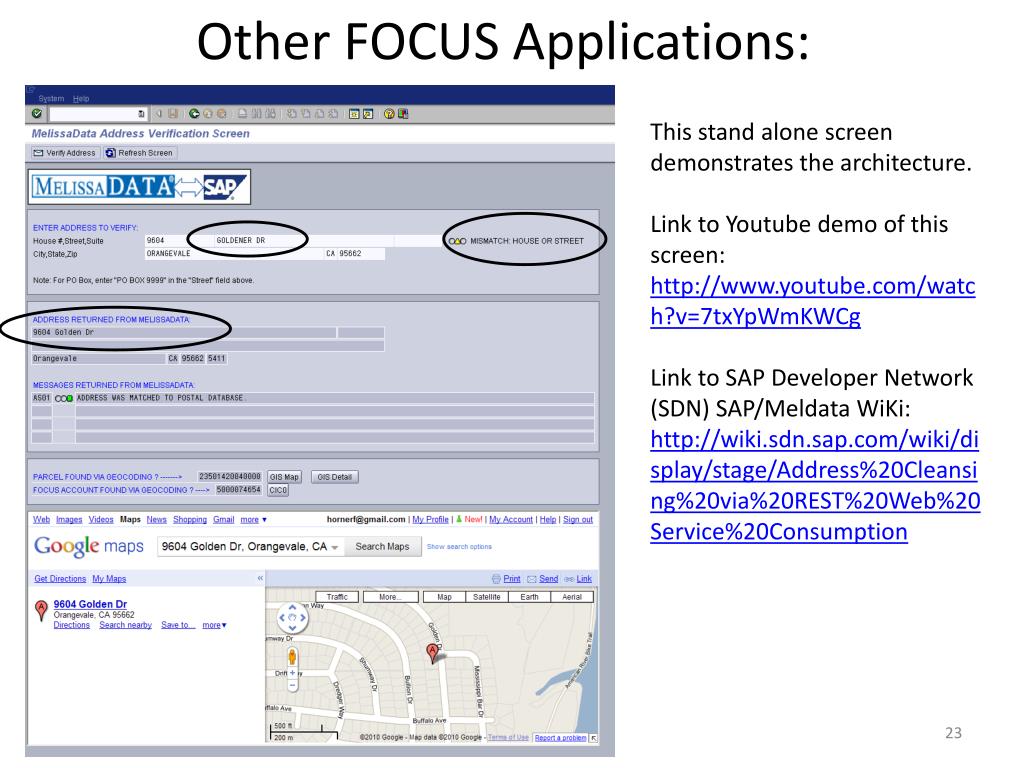Click the red A marker on the map

(432, 652)
